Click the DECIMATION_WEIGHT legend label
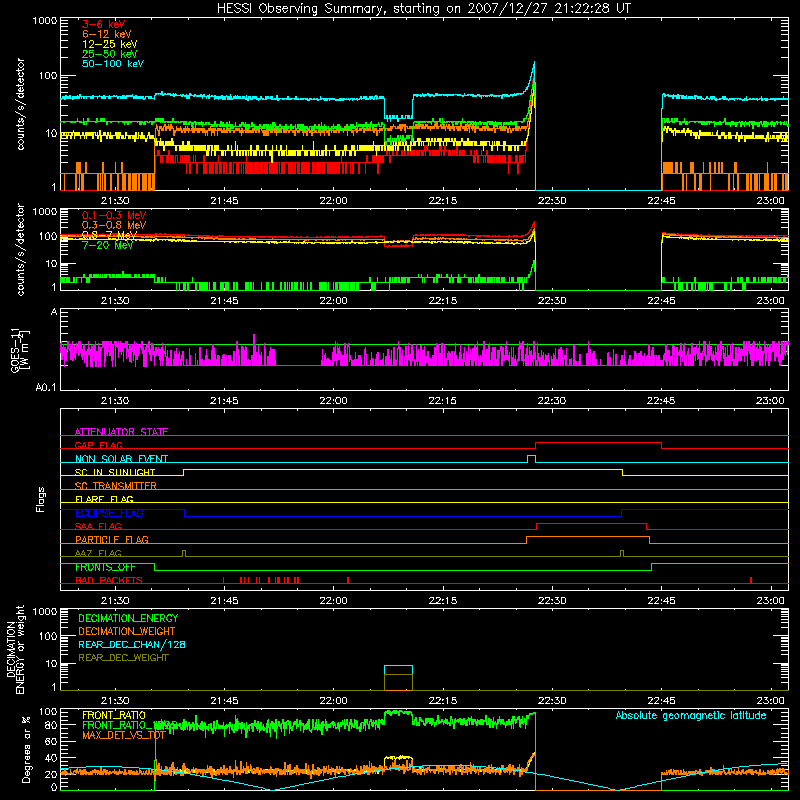The height and width of the screenshot is (800, 800). 127,631
